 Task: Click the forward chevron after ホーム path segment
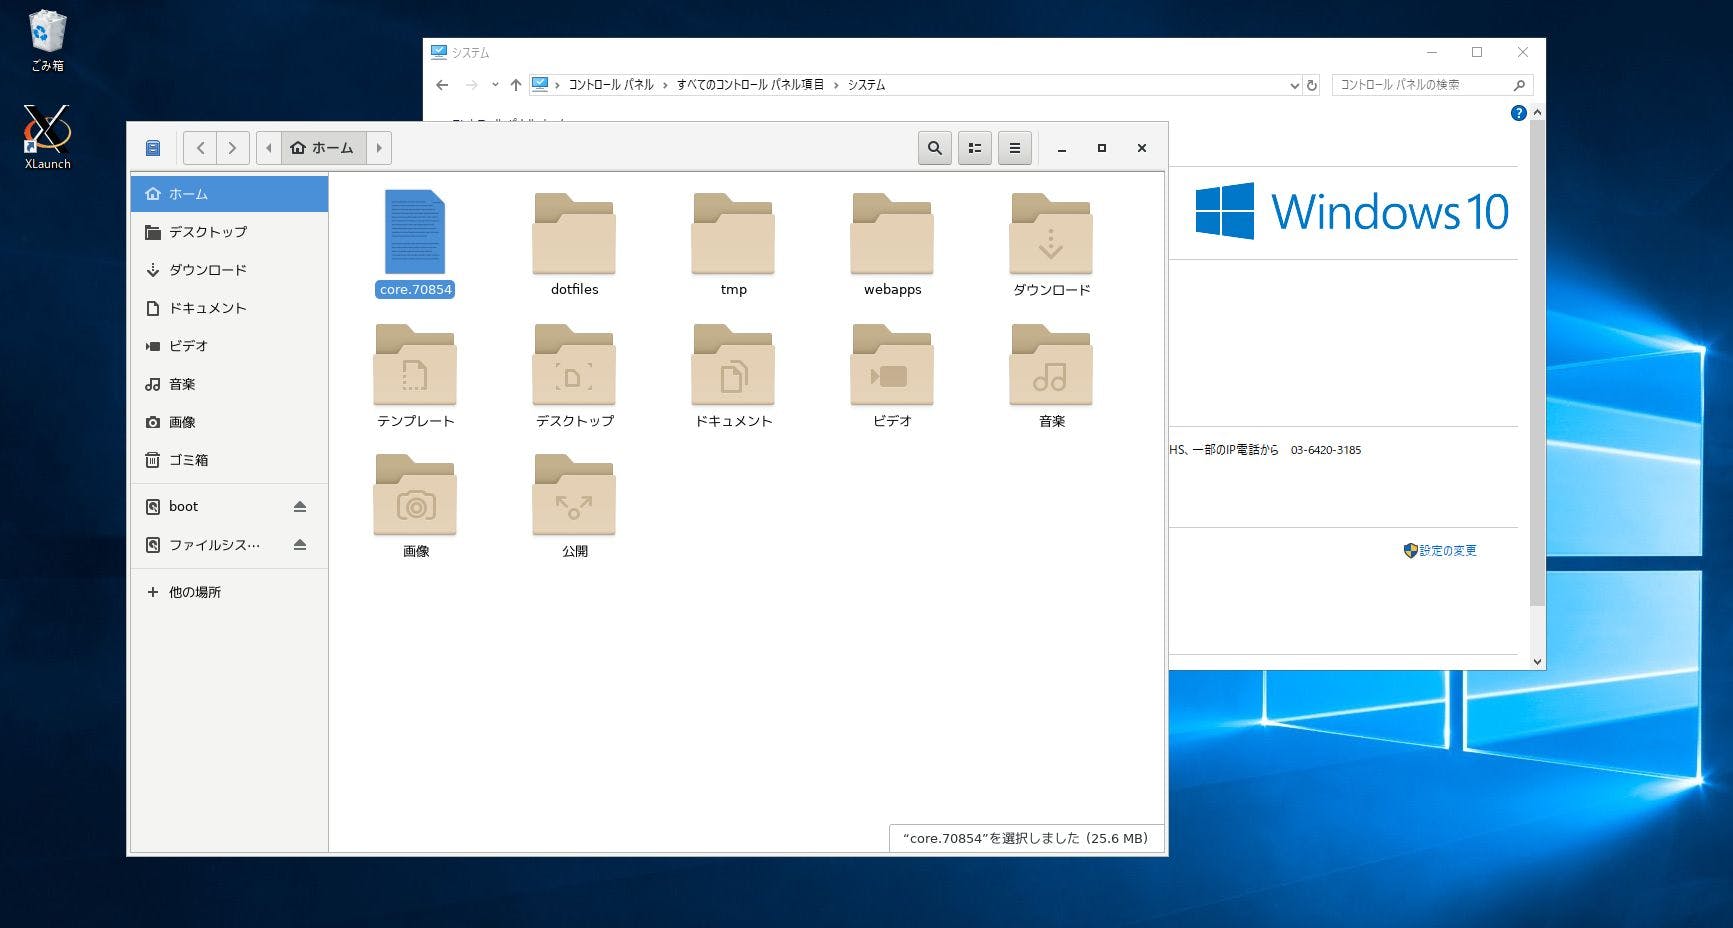click(379, 147)
